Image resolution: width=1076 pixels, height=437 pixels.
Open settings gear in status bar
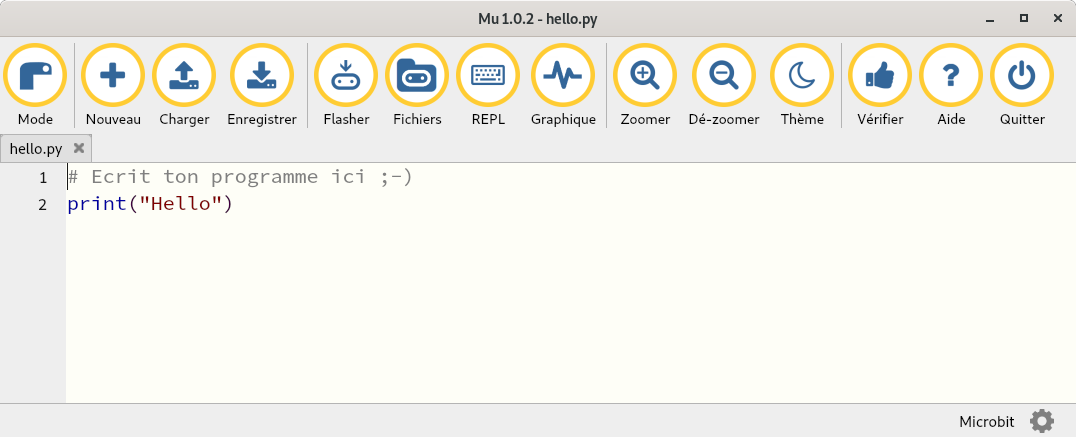(1042, 421)
